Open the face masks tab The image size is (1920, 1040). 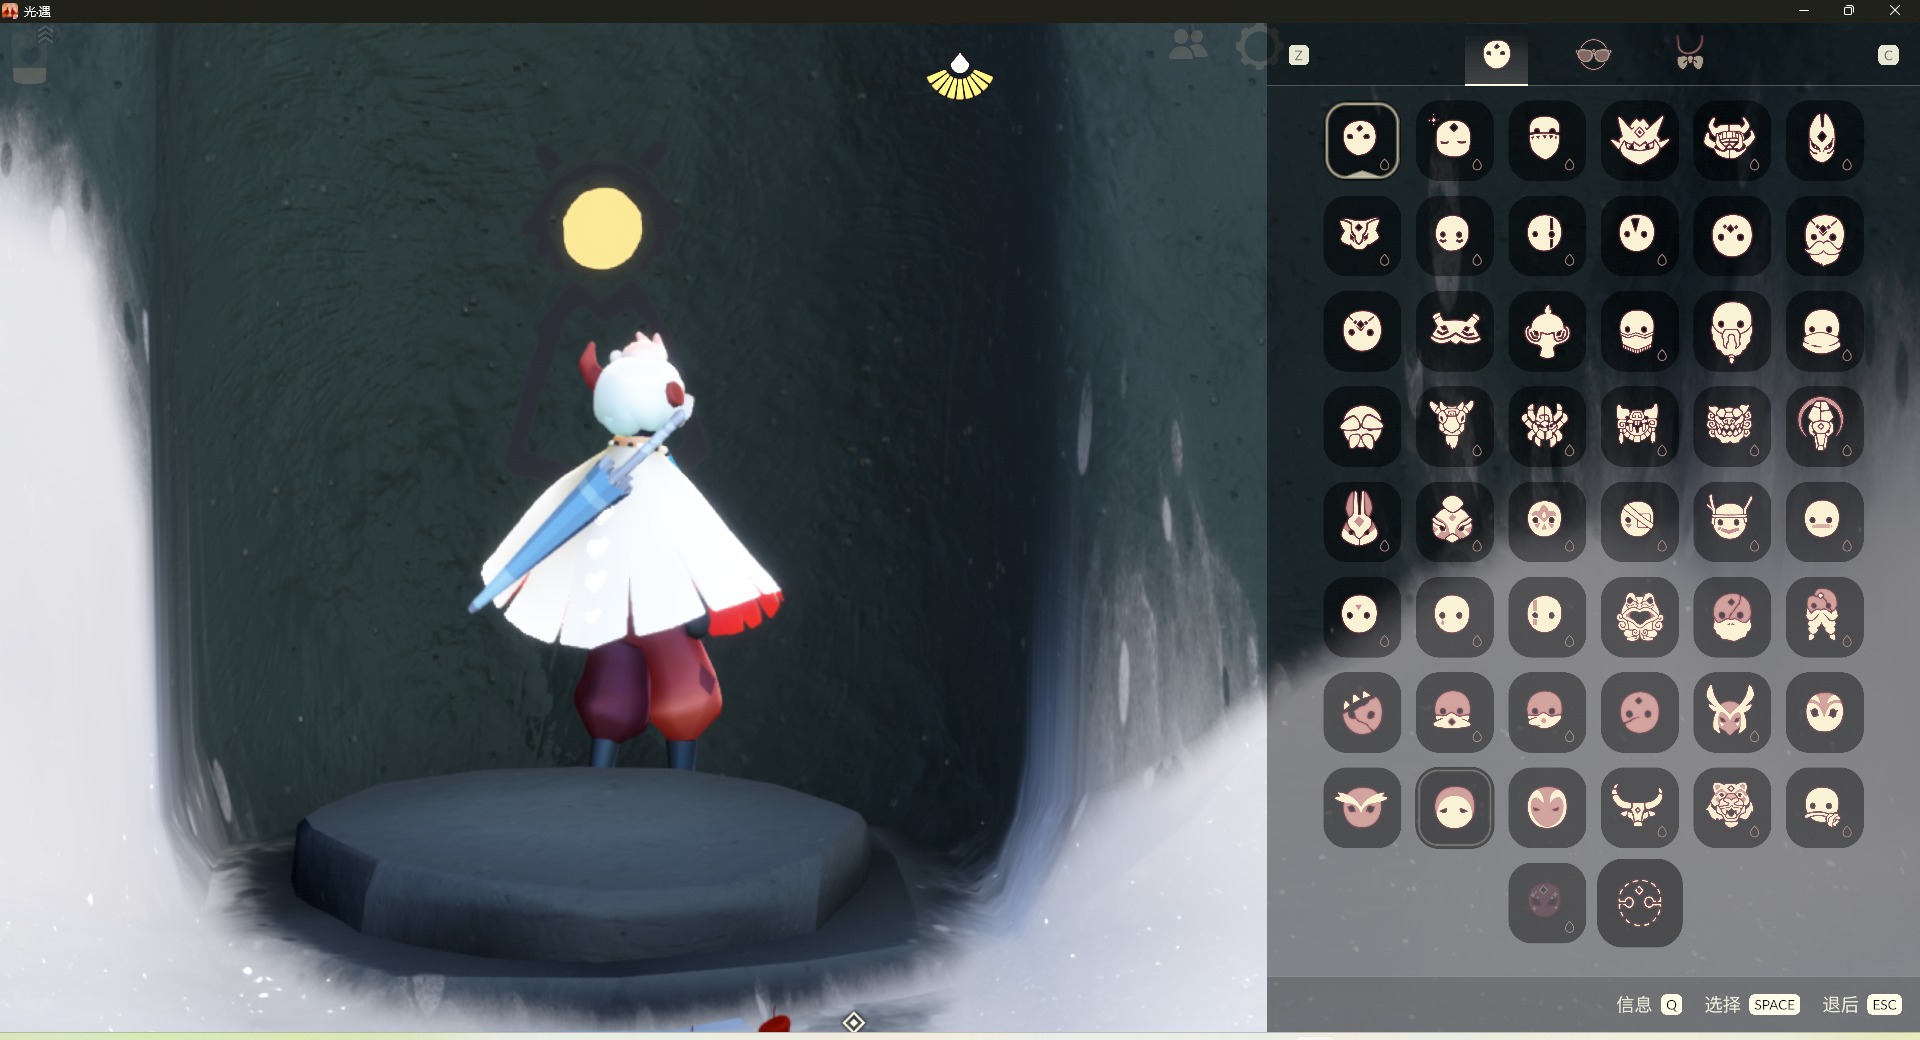coord(1496,55)
